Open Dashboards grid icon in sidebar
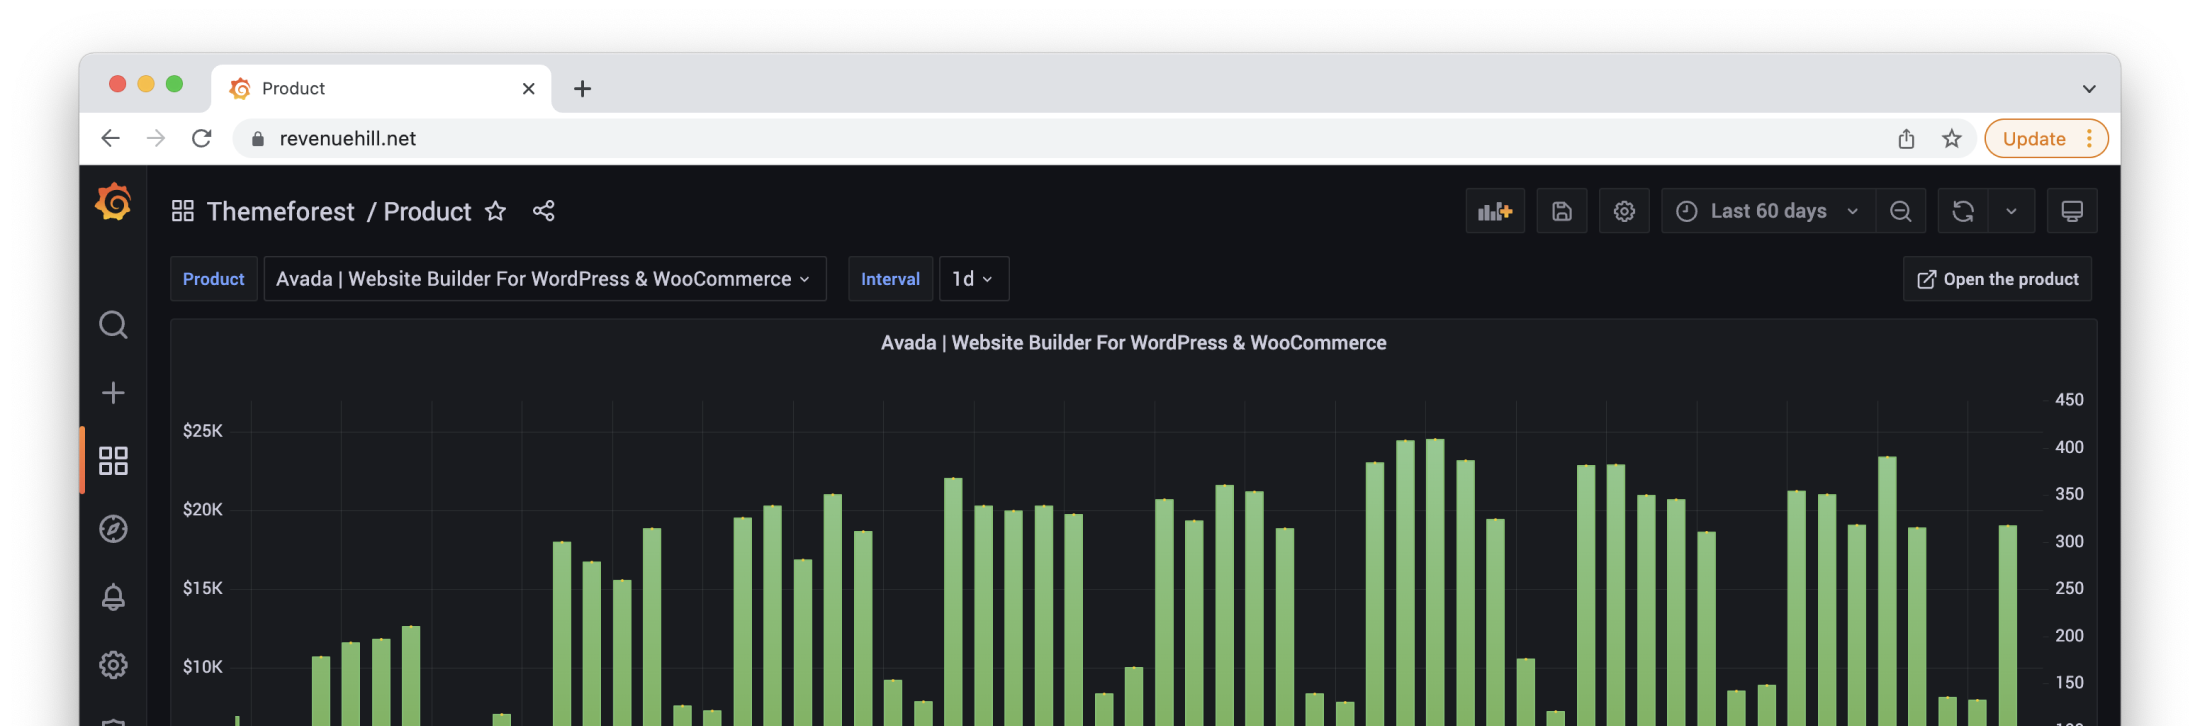Image resolution: width=2200 pixels, height=726 pixels. [113, 461]
